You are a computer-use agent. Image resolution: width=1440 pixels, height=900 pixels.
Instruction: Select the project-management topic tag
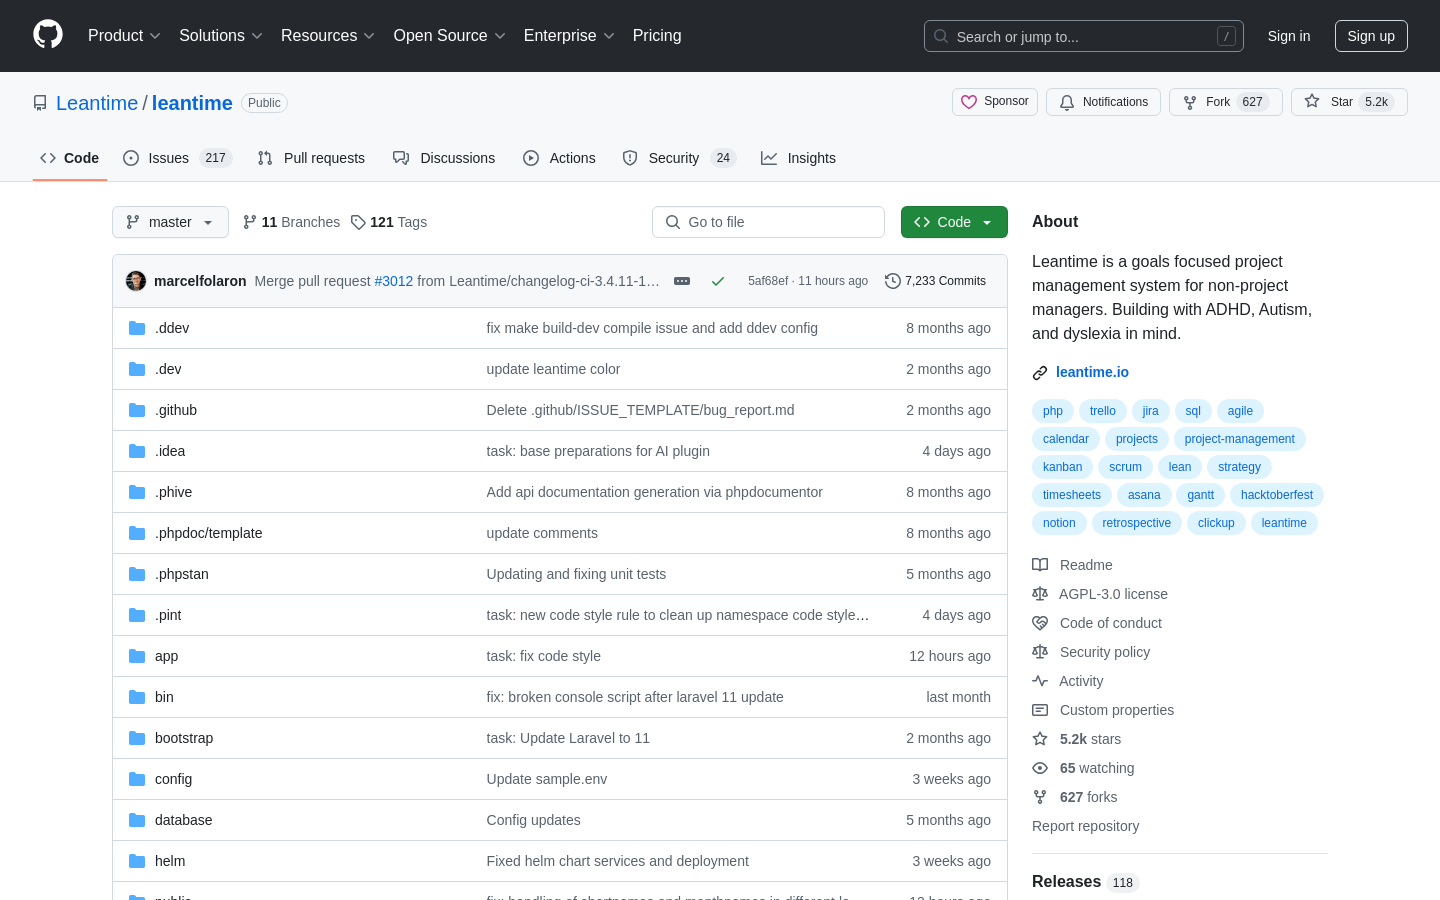(x=1239, y=439)
